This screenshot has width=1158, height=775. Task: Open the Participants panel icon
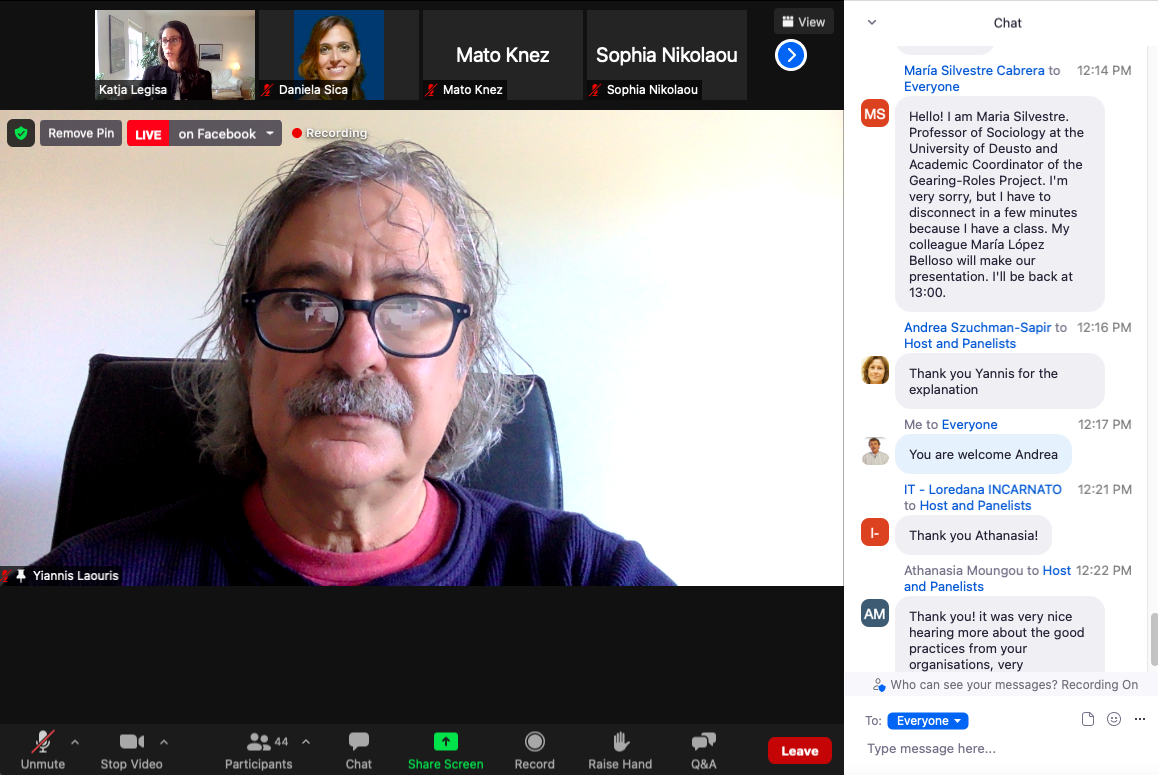[x=259, y=742]
